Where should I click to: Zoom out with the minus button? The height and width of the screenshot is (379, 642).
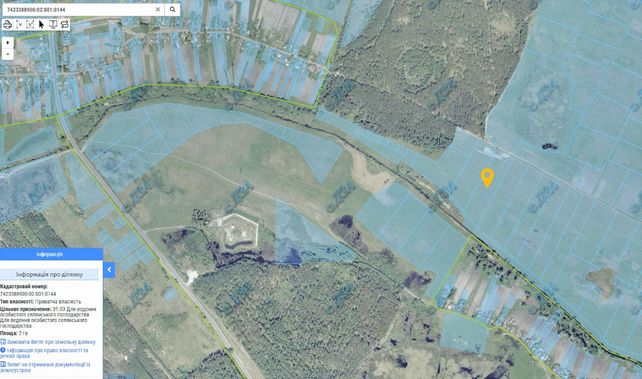tap(7, 54)
